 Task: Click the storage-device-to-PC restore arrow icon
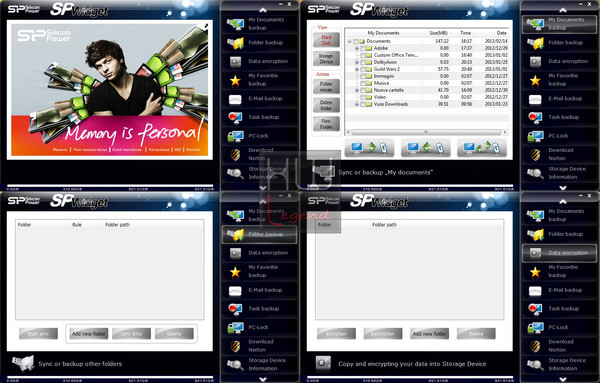tap(426, 148)
